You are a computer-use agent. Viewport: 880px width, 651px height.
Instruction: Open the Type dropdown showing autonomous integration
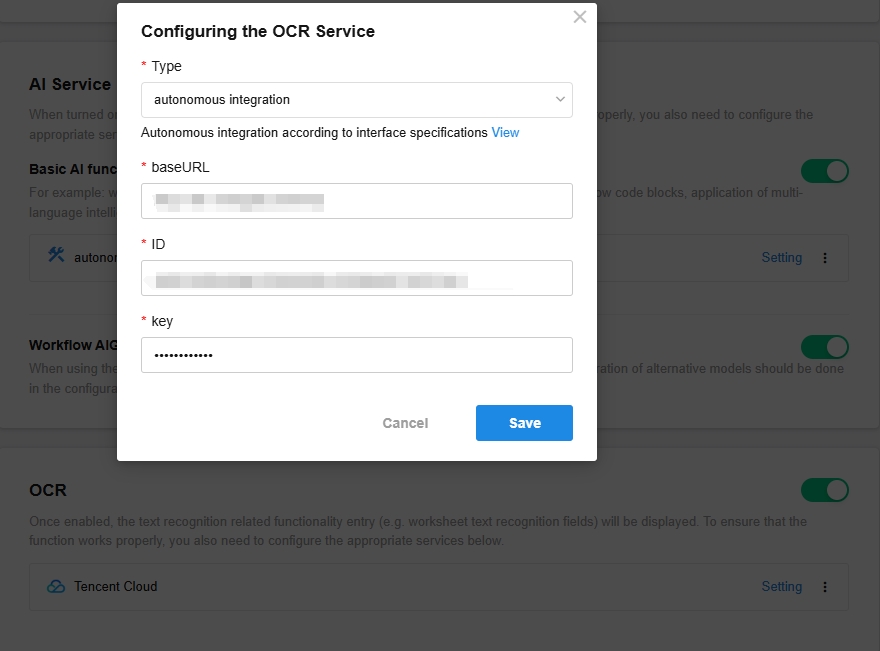click(356, 100)
